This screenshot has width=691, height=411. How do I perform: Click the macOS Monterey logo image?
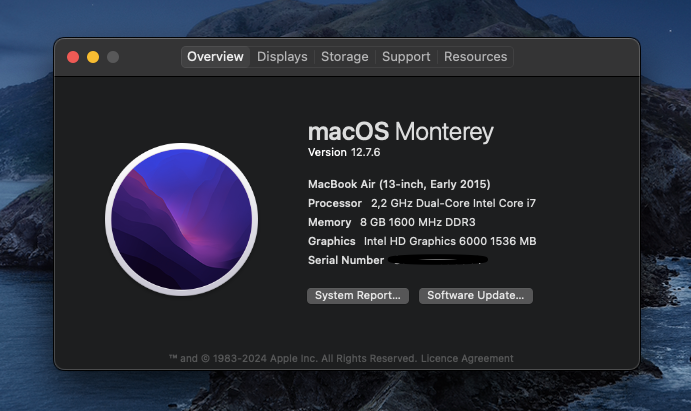[x=182, y=219]
